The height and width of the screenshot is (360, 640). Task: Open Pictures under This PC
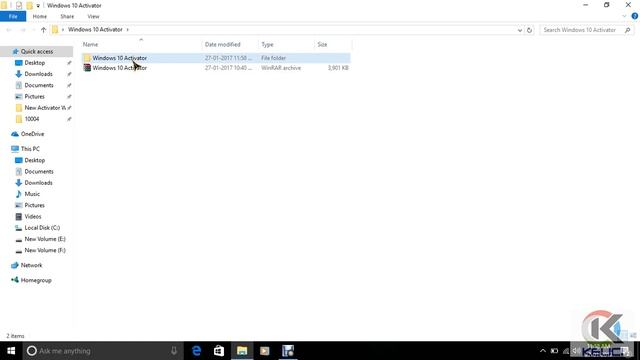(x=34, y=205)
